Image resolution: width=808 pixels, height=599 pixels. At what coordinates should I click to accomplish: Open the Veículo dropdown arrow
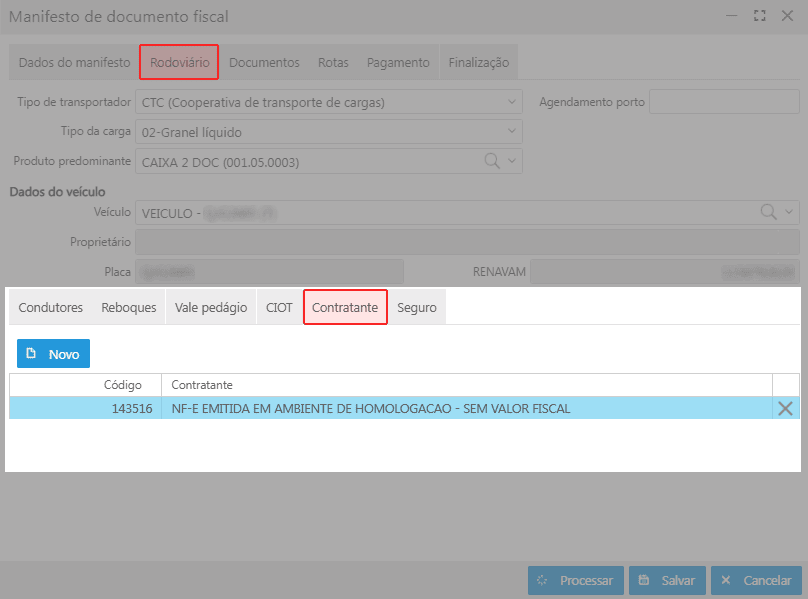789,212
